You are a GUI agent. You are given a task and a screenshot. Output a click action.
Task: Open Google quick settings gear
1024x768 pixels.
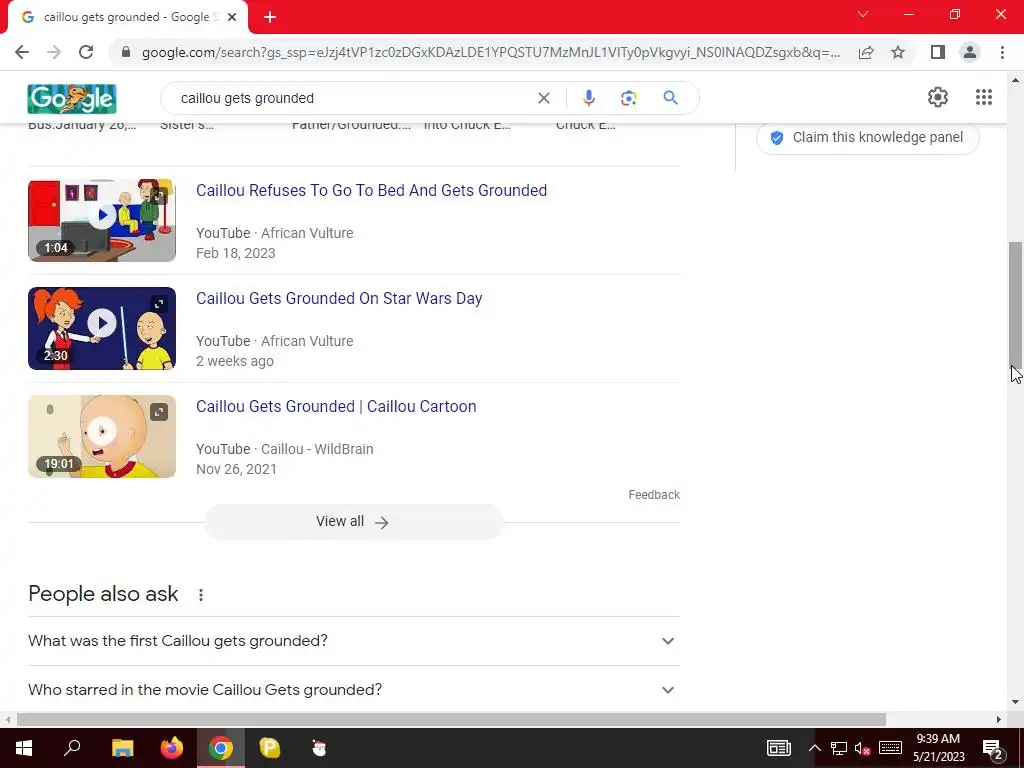[x=938, y=97]
